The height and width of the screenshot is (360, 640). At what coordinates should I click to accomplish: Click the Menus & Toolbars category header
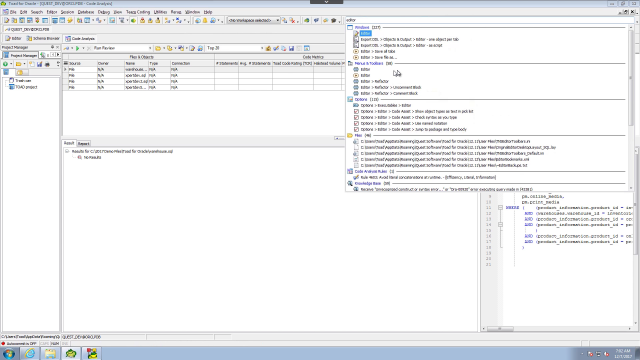pyautogui.click(x=369, y=64)
